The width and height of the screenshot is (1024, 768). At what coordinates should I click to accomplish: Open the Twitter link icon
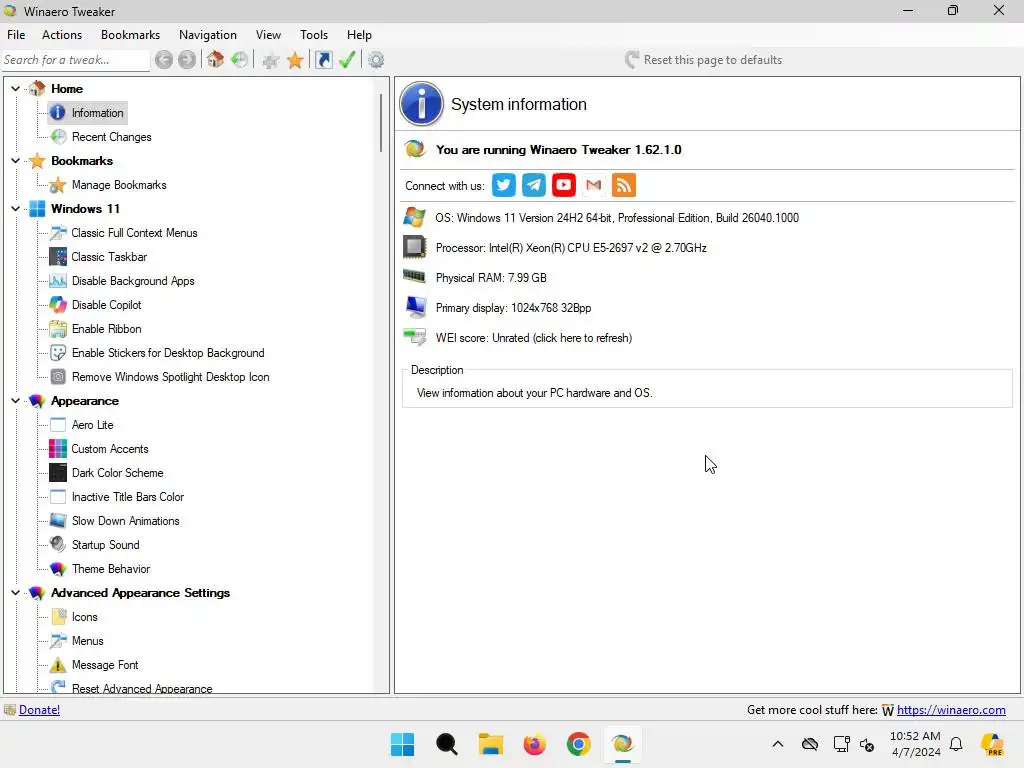(x=504, y=185)
